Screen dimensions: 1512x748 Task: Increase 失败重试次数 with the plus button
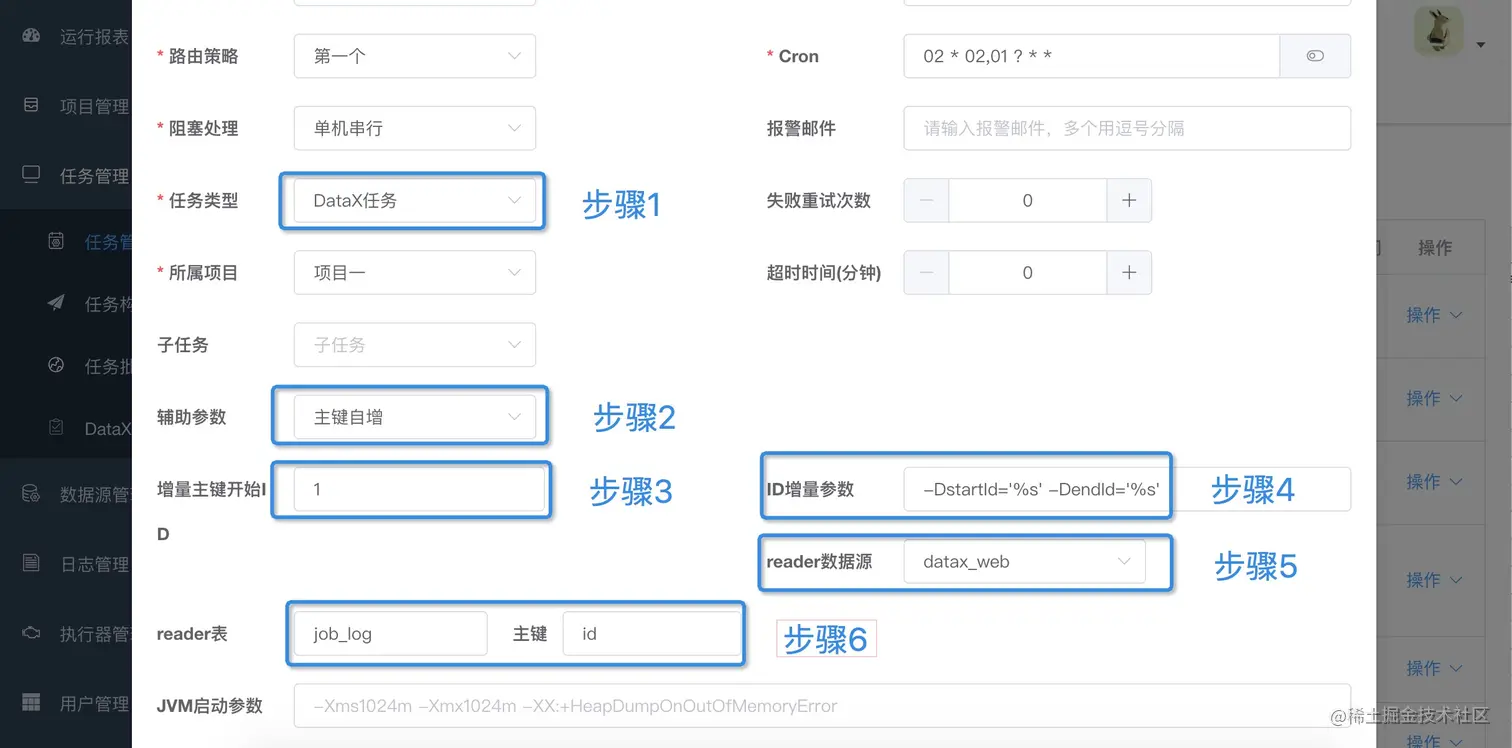1129,200
